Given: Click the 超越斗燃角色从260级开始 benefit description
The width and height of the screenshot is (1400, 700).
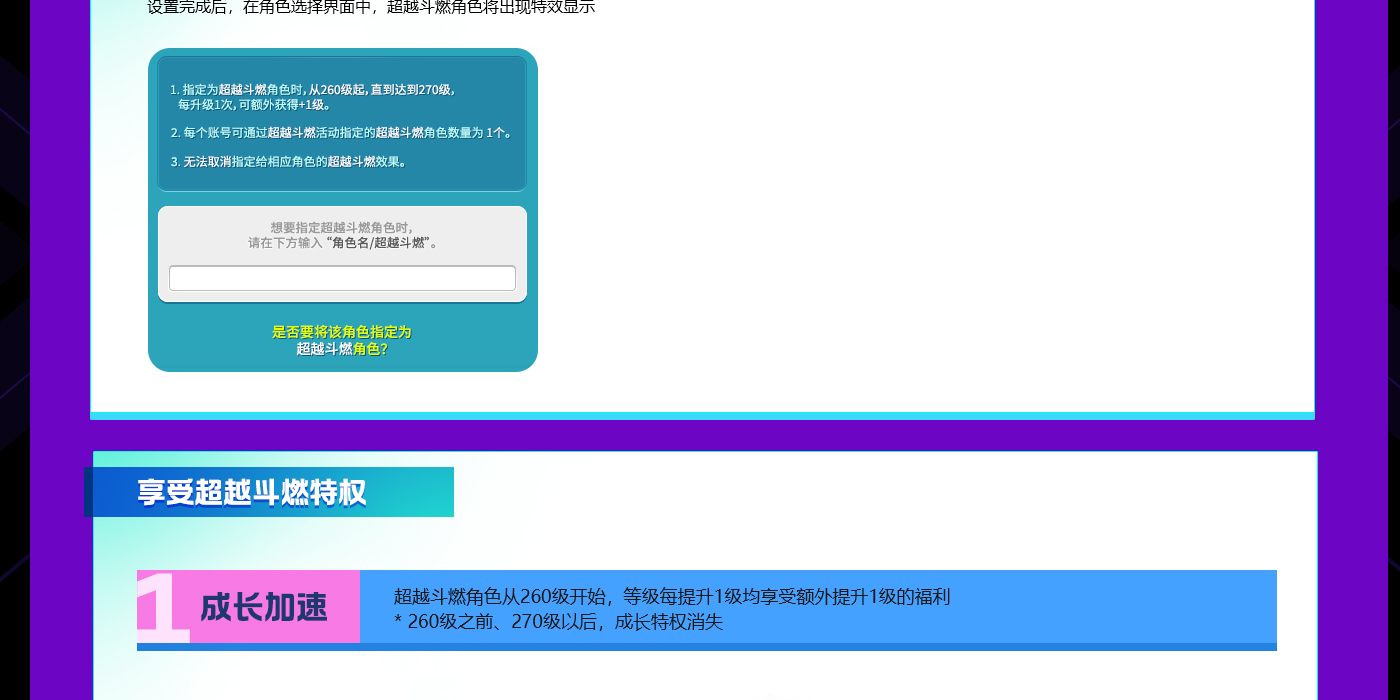Looking at the screenshot, I should [x=671, y=597].
